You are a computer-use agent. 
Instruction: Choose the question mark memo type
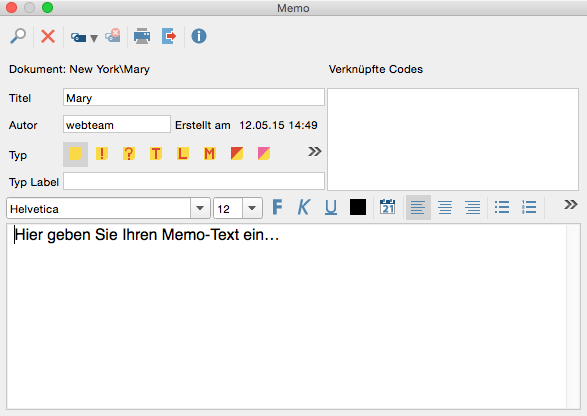click(x=129, y=154)
